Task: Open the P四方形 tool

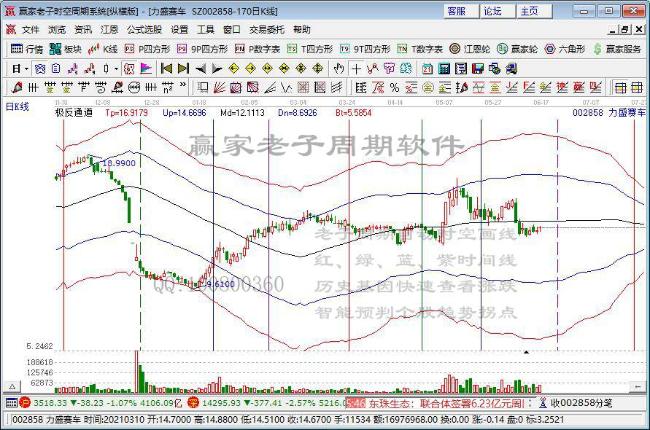Action: (x=147, y=49)
